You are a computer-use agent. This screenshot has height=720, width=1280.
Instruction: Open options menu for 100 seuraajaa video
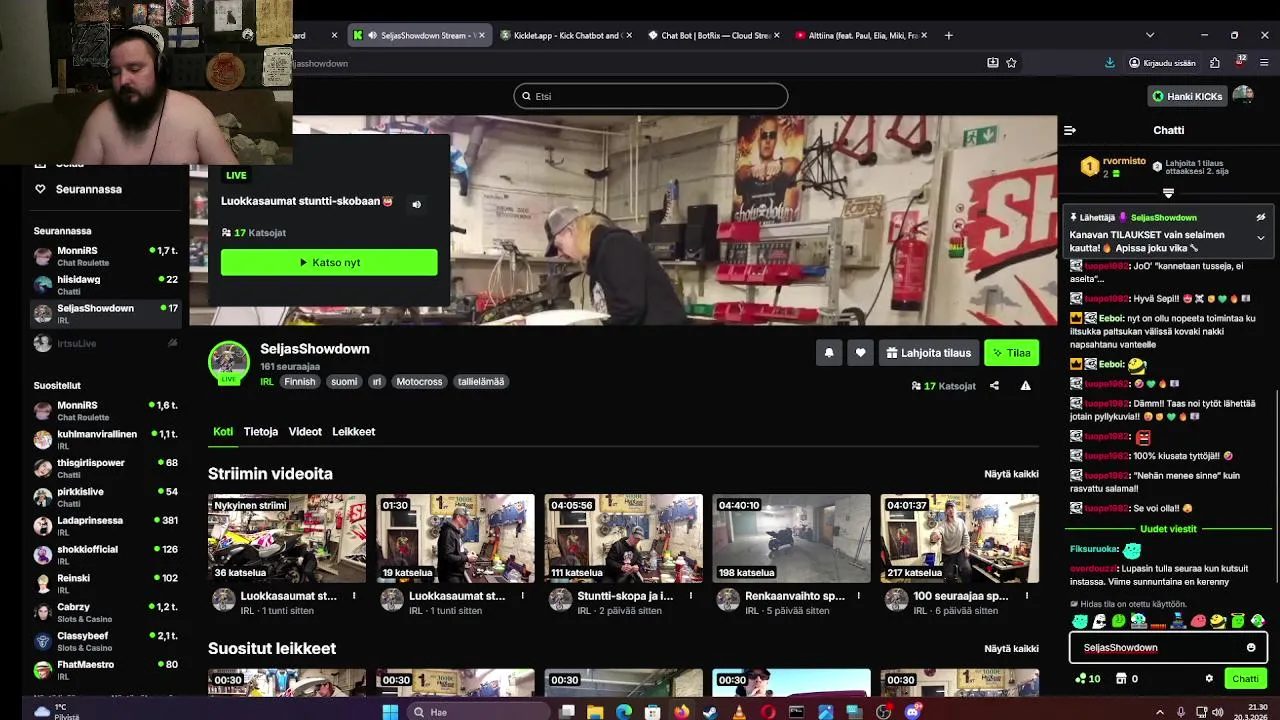(x=1026, y=596)
